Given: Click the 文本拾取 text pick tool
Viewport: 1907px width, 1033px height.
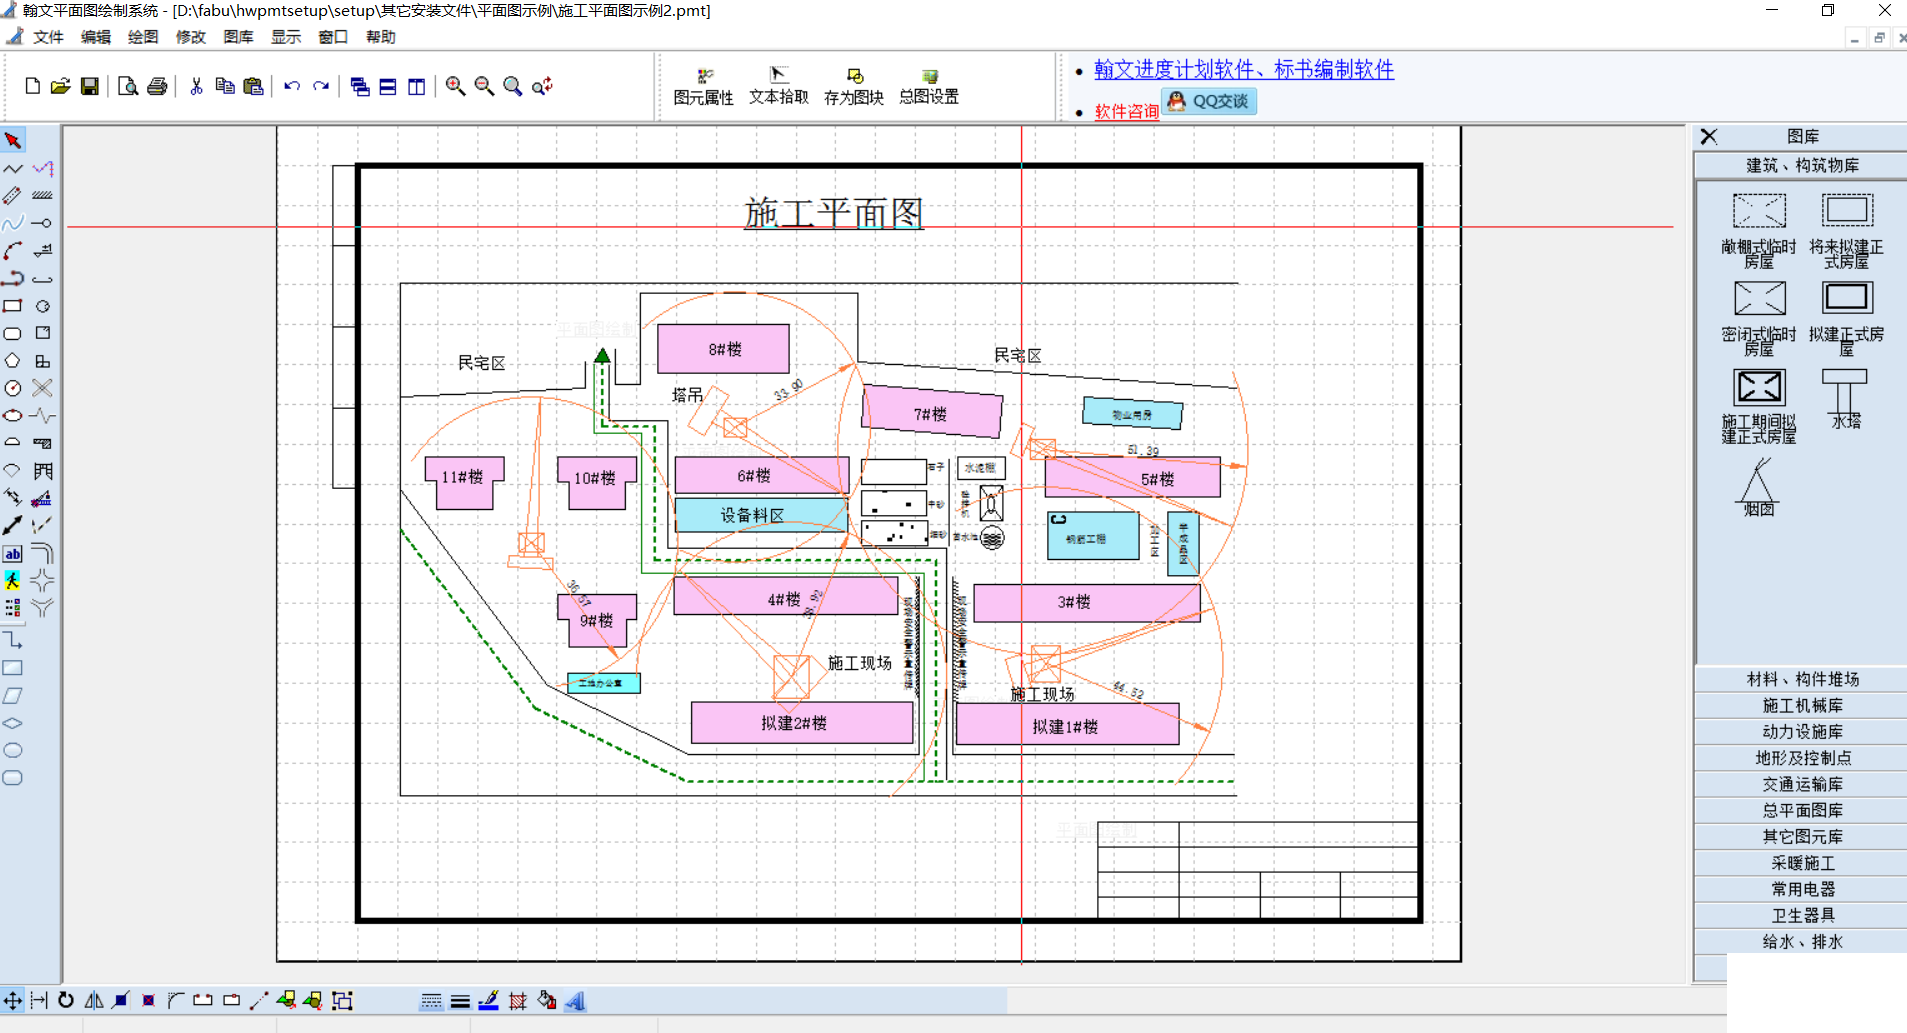Looking at the screenshot, I should (779, 87).
